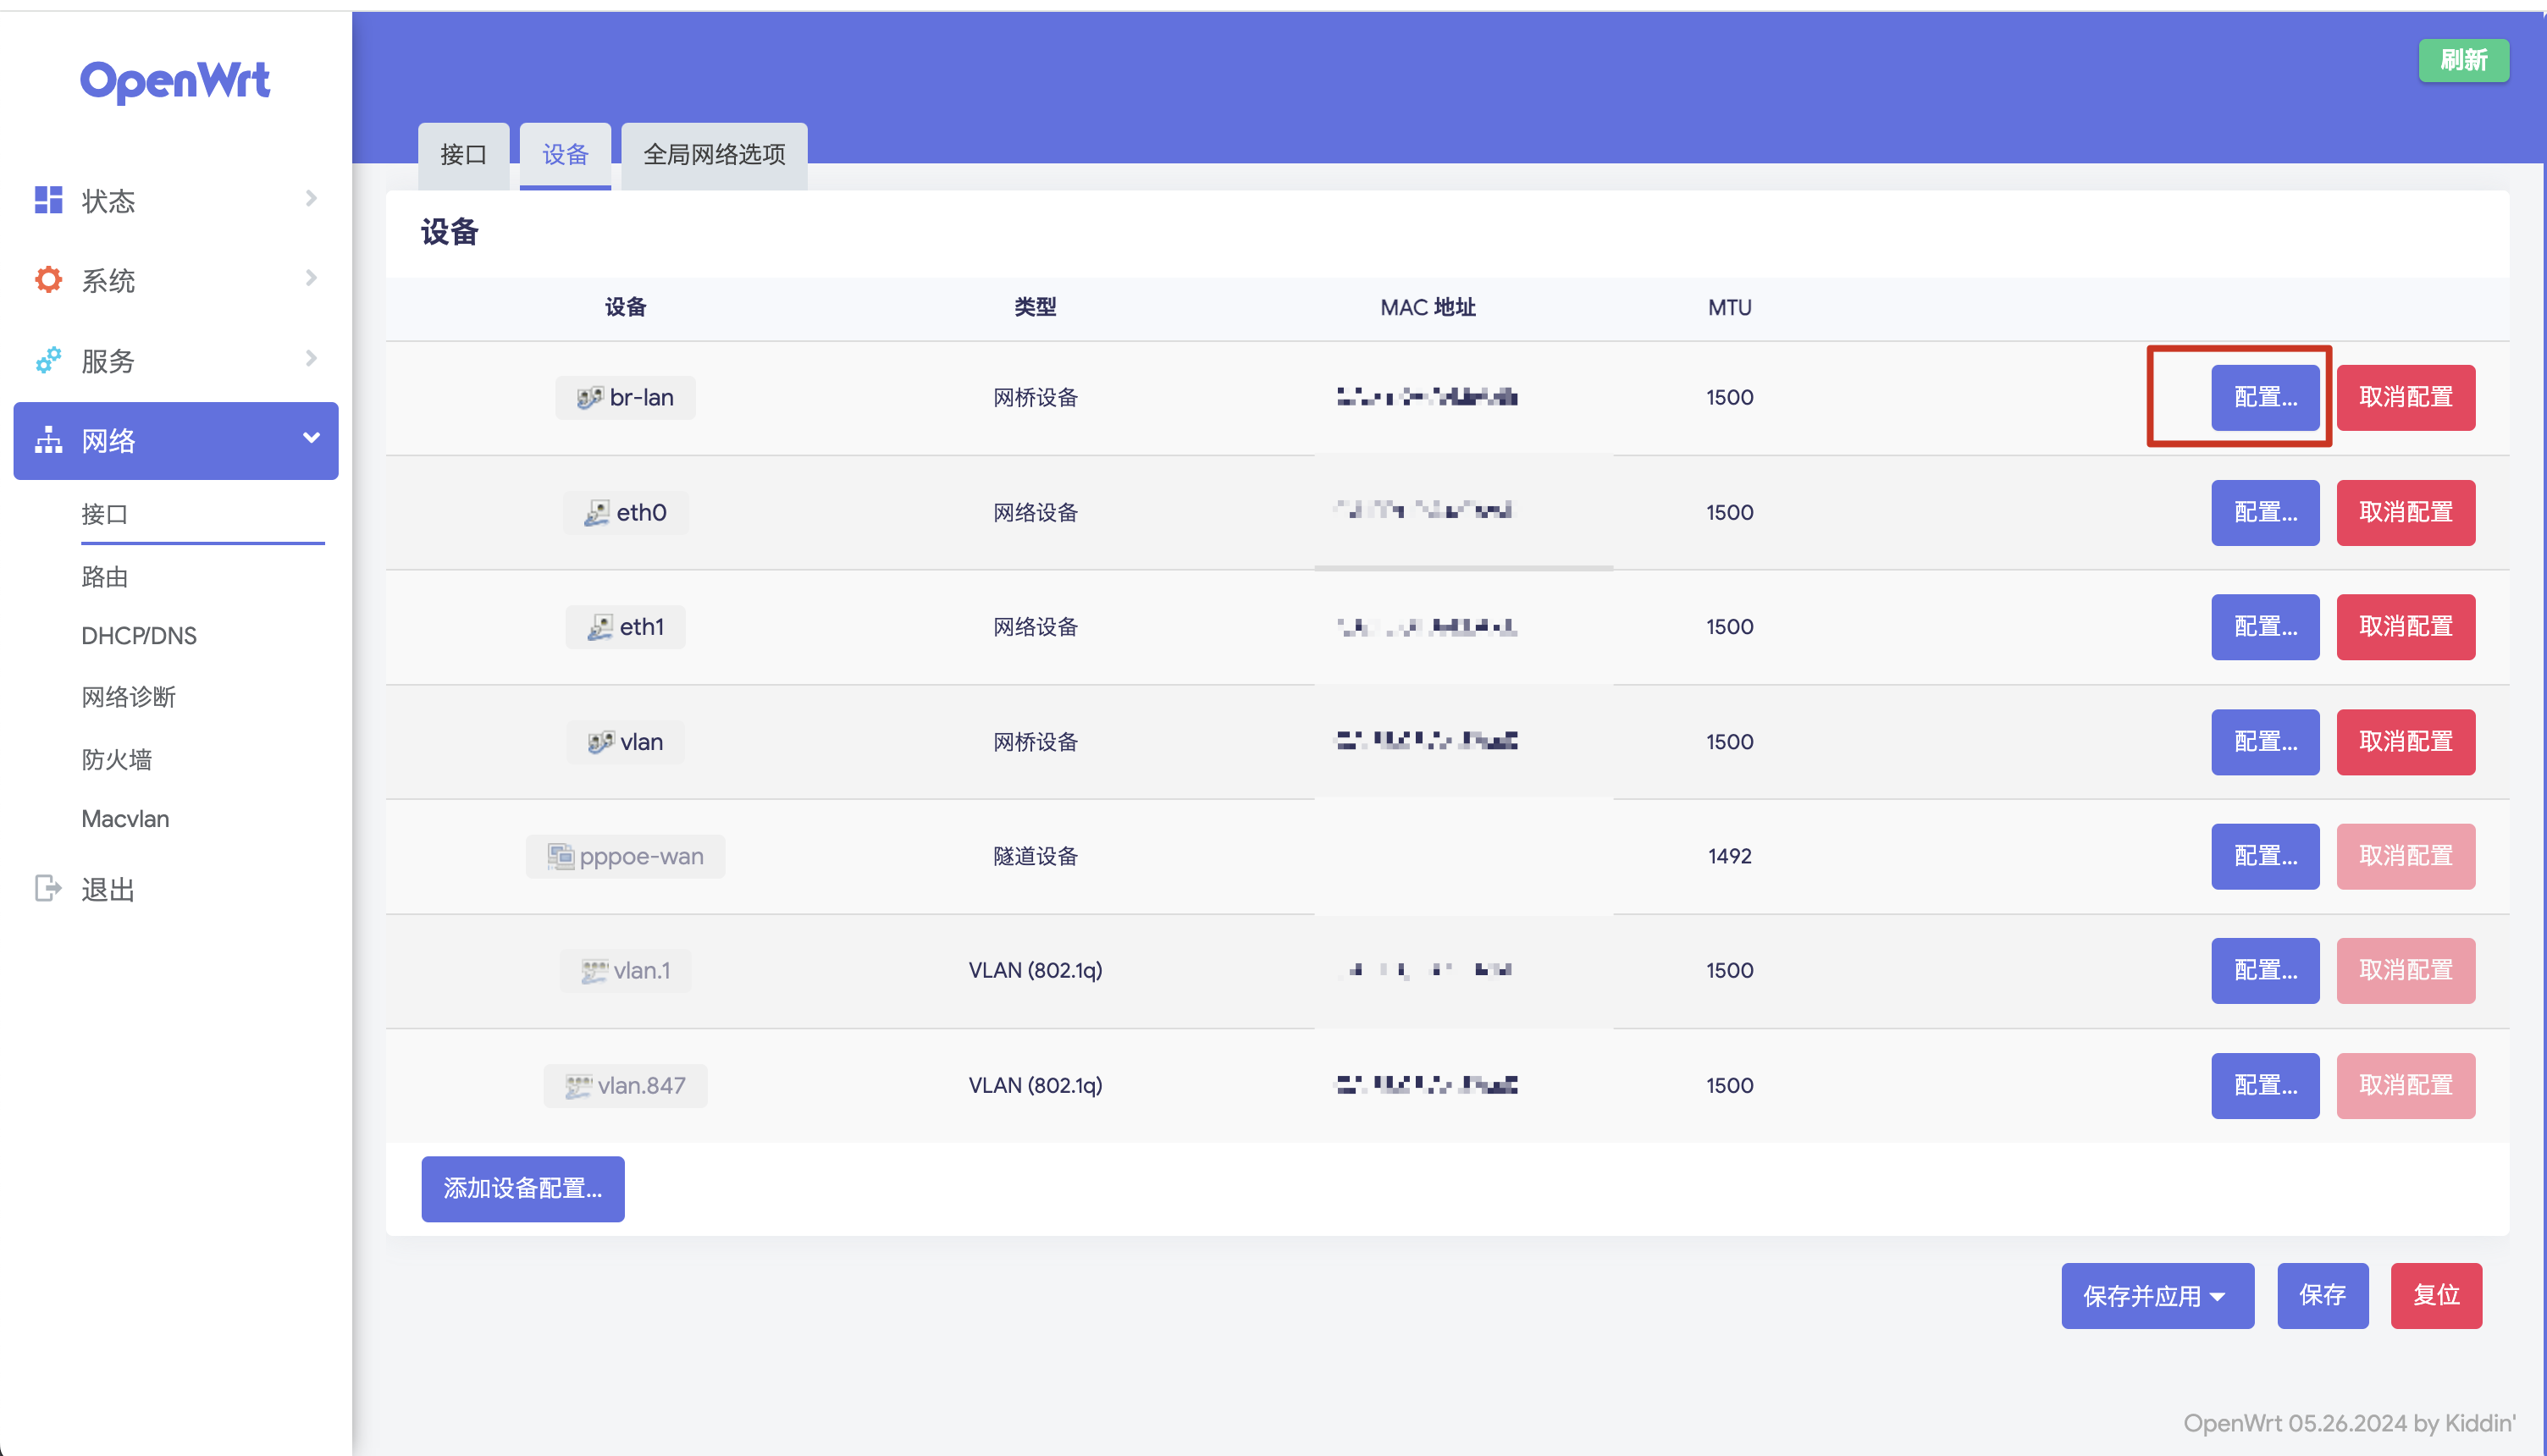Screen dimensions: 2547x1456
Task: Expand the 服务 menu chevron
Action: [x=311, y=358]
